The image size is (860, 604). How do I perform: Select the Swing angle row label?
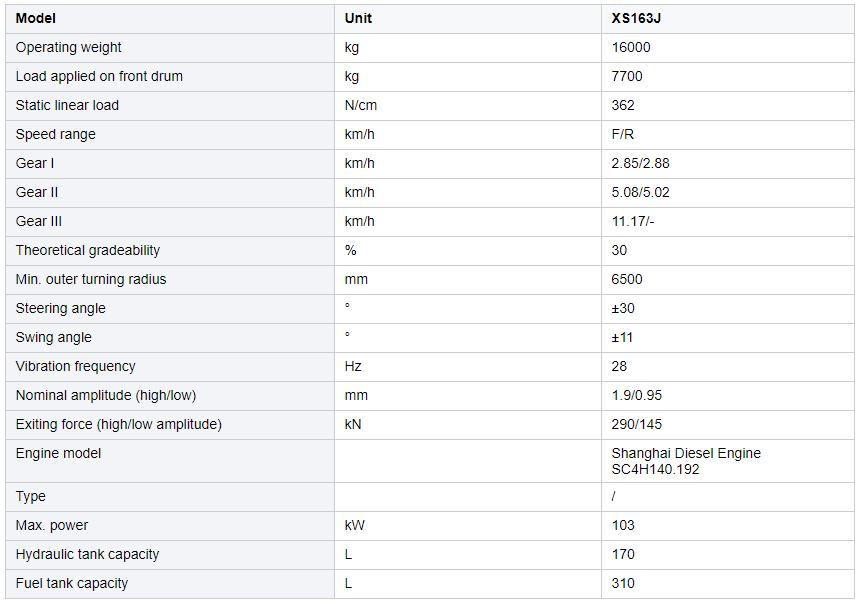point(53,337)
